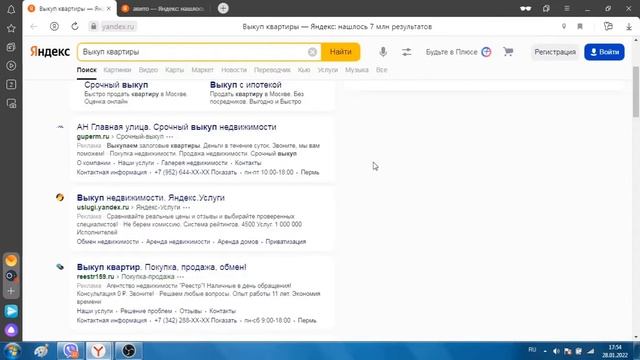The image size is (640, 360).
Task: Open location pin icon in address bar
Action: click(x=564, y=27)
